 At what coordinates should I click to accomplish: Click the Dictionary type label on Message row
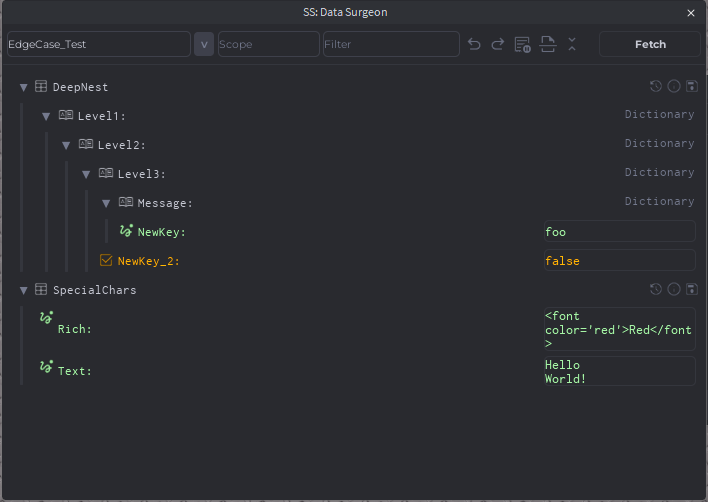coord(659,201)
